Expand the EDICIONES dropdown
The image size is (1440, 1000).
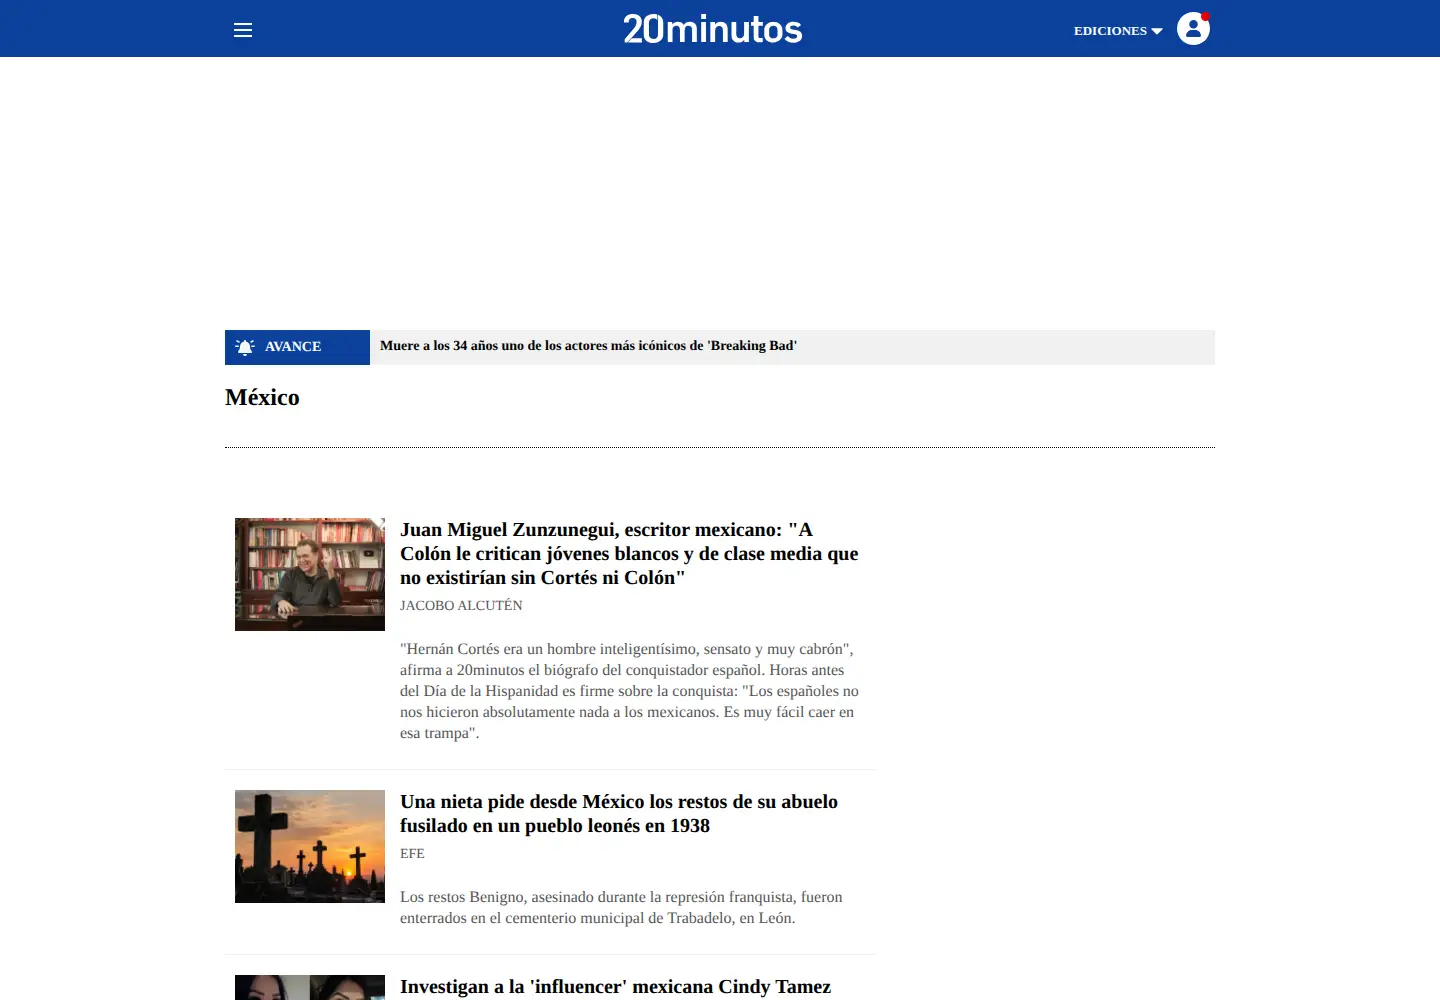pos(1118,31)
